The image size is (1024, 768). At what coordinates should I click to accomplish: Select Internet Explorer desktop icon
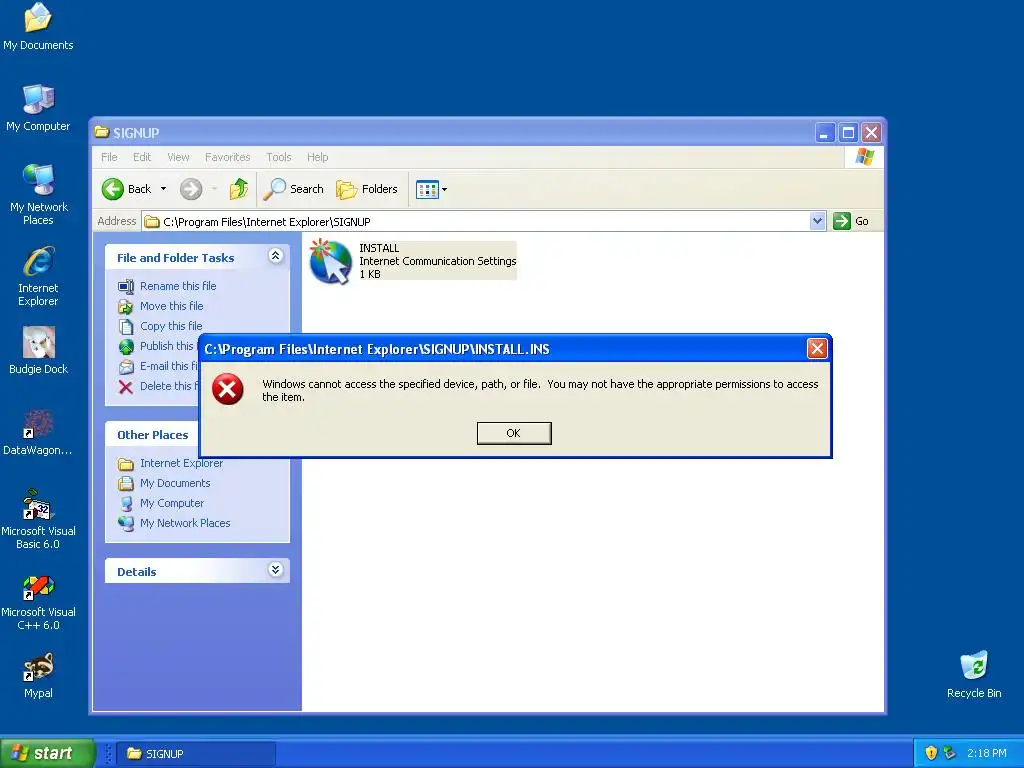click(38, 276)
